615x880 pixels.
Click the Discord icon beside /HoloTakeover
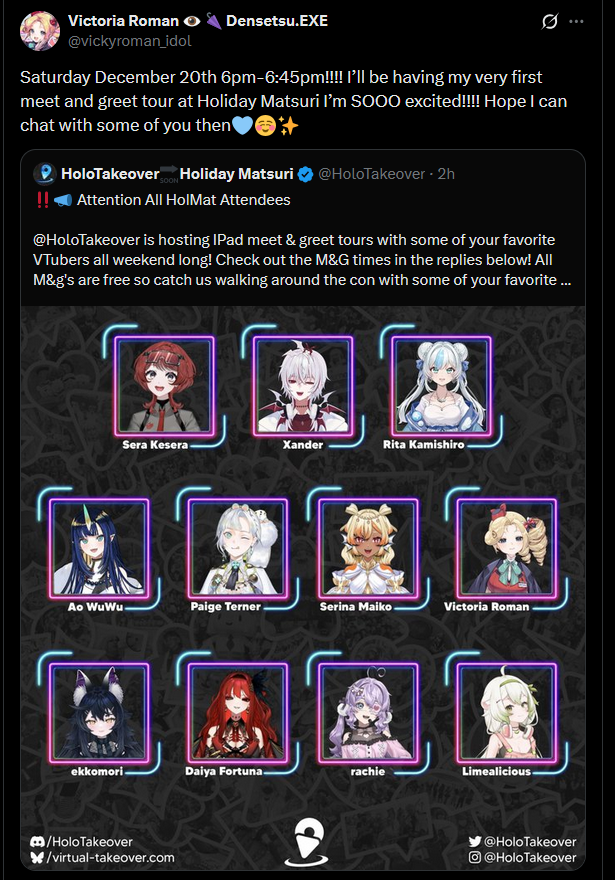tap(38, 841)
